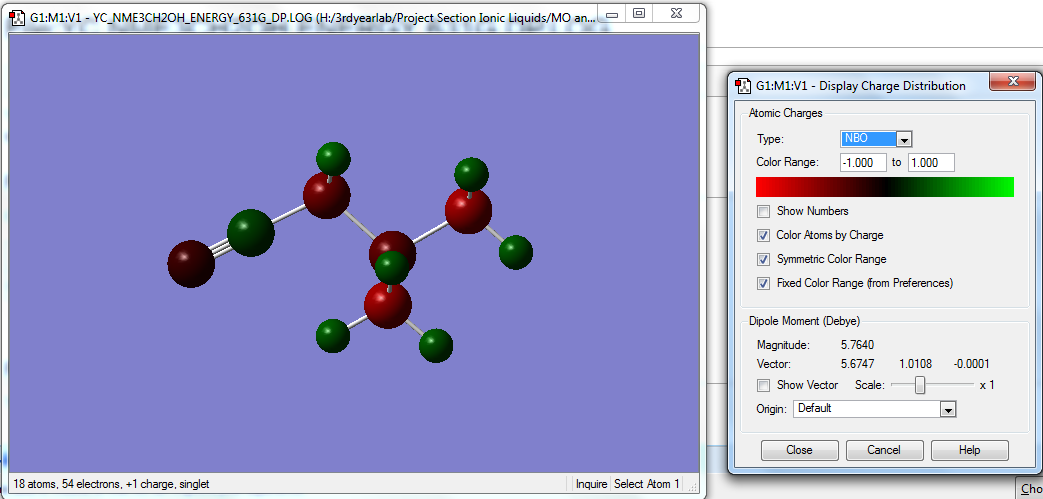Click the Inquire status bar item

click(x=591, y=484)
